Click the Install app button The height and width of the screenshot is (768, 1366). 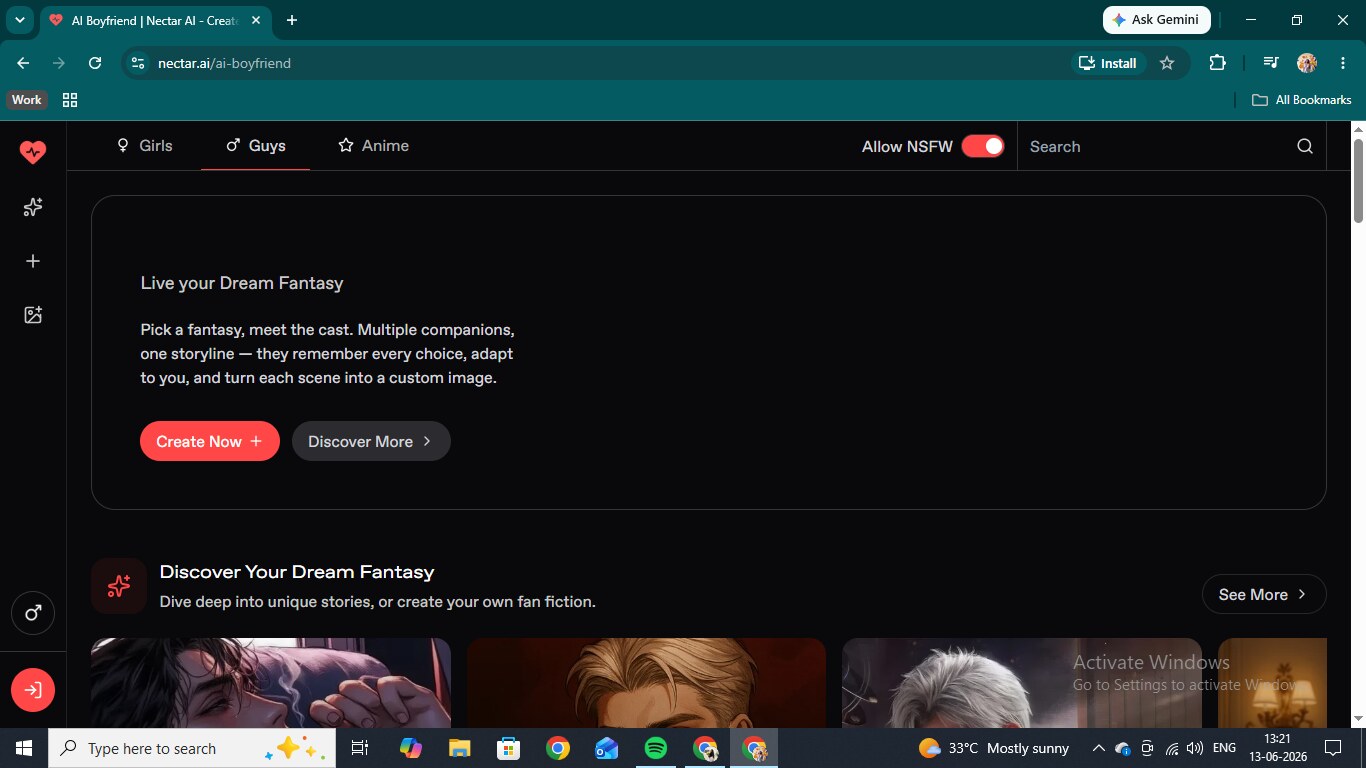click(x=1108, y=63)
